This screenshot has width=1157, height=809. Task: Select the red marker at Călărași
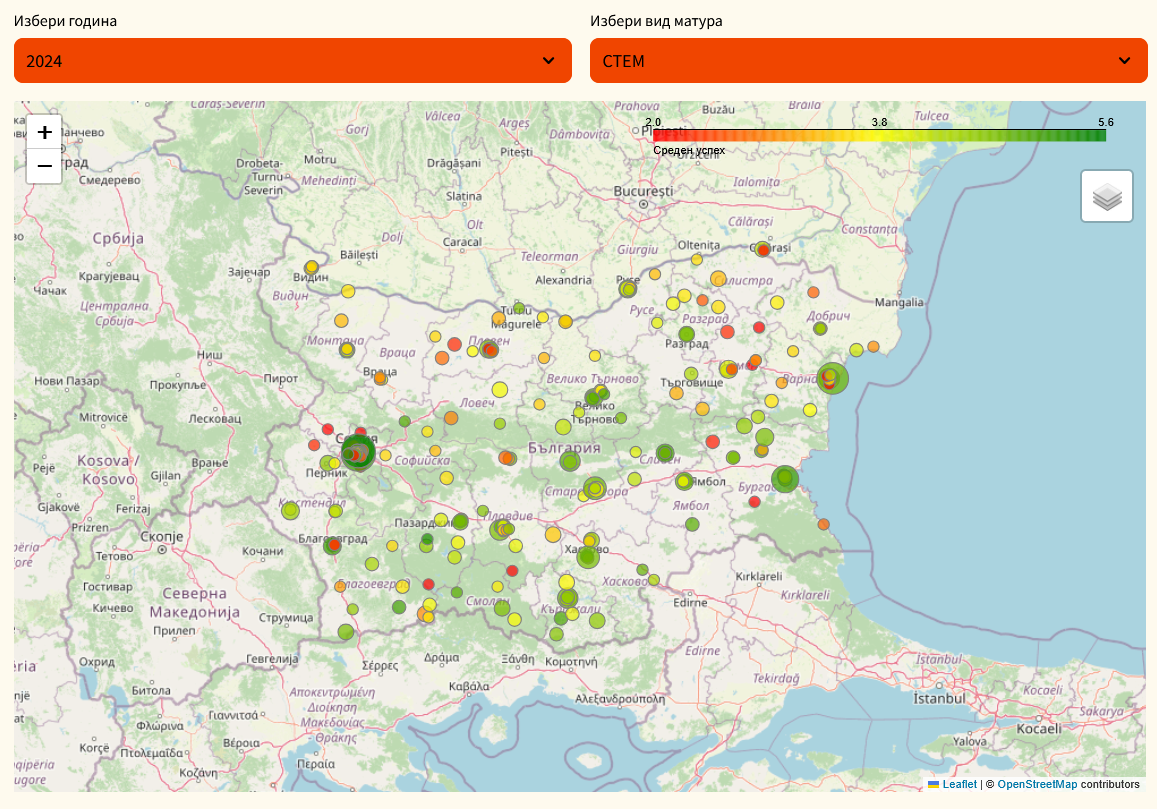point(763,250)
